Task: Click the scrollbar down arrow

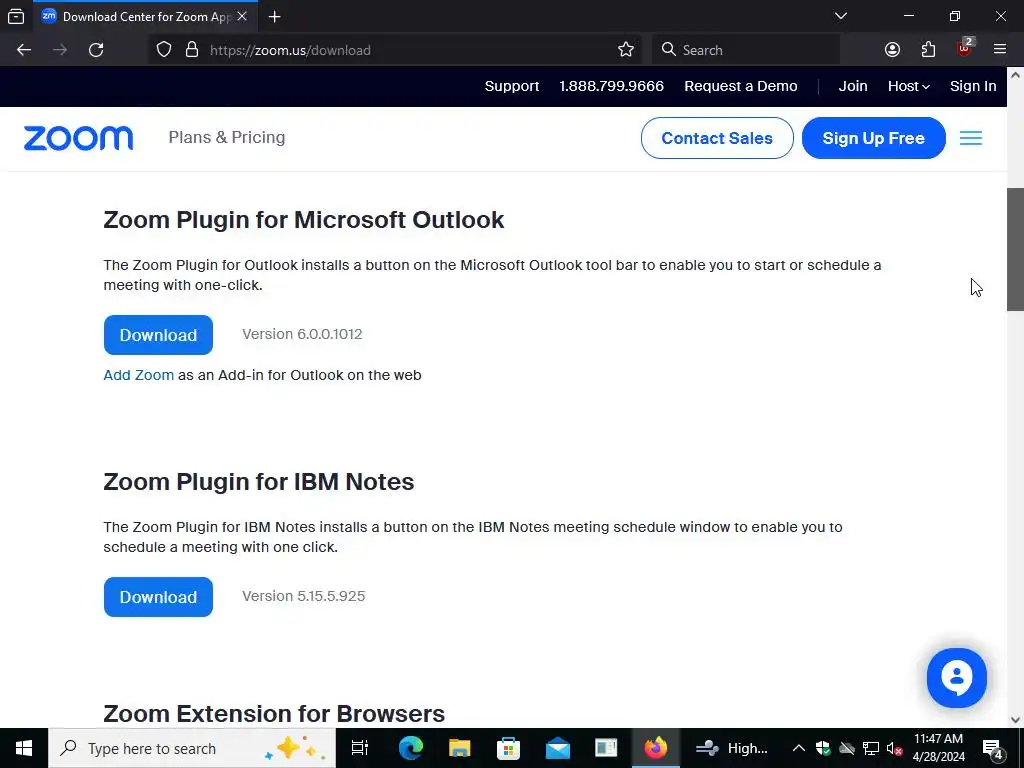Action: [1015, 720]
